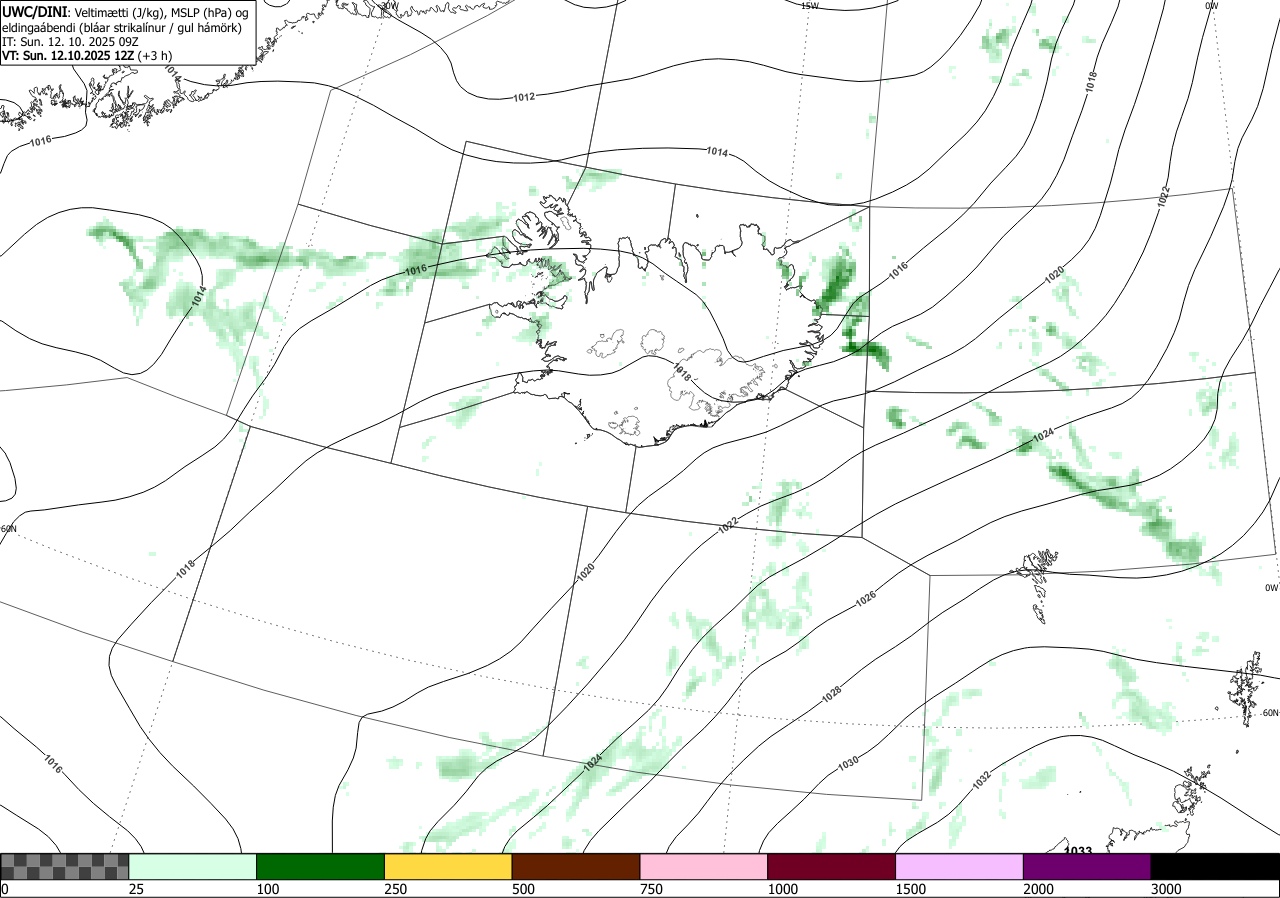This screenshot has height=898, width=1280.
Task: Select the lavender 1500–2000 legend swatch
Action: pyautogui.click(x=960, y=866)
